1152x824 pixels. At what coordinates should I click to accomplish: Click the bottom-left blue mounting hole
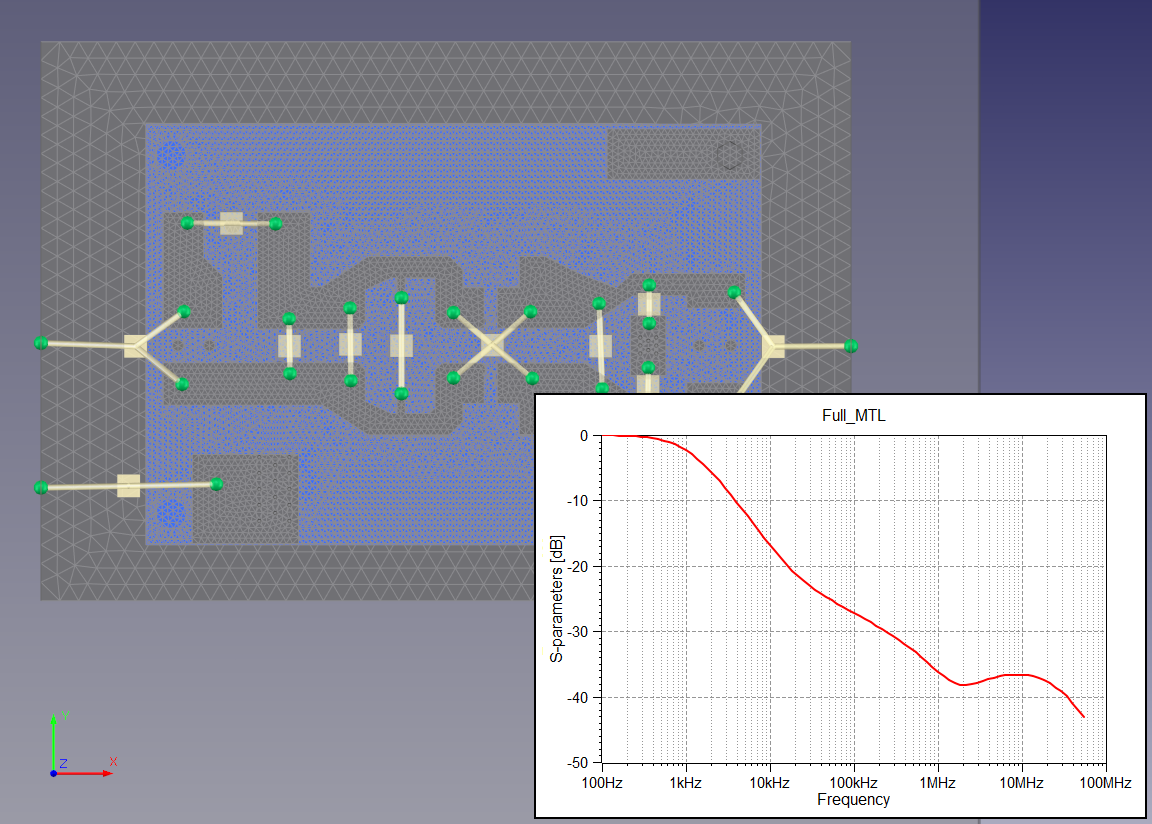click(172, 513)
